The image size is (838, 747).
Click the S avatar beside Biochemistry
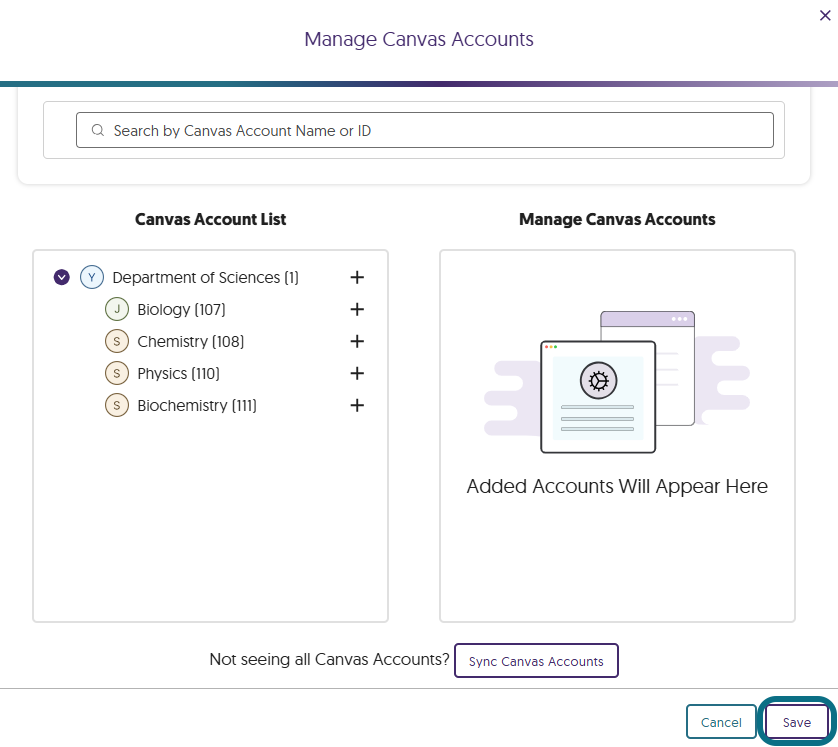[117, 406]
